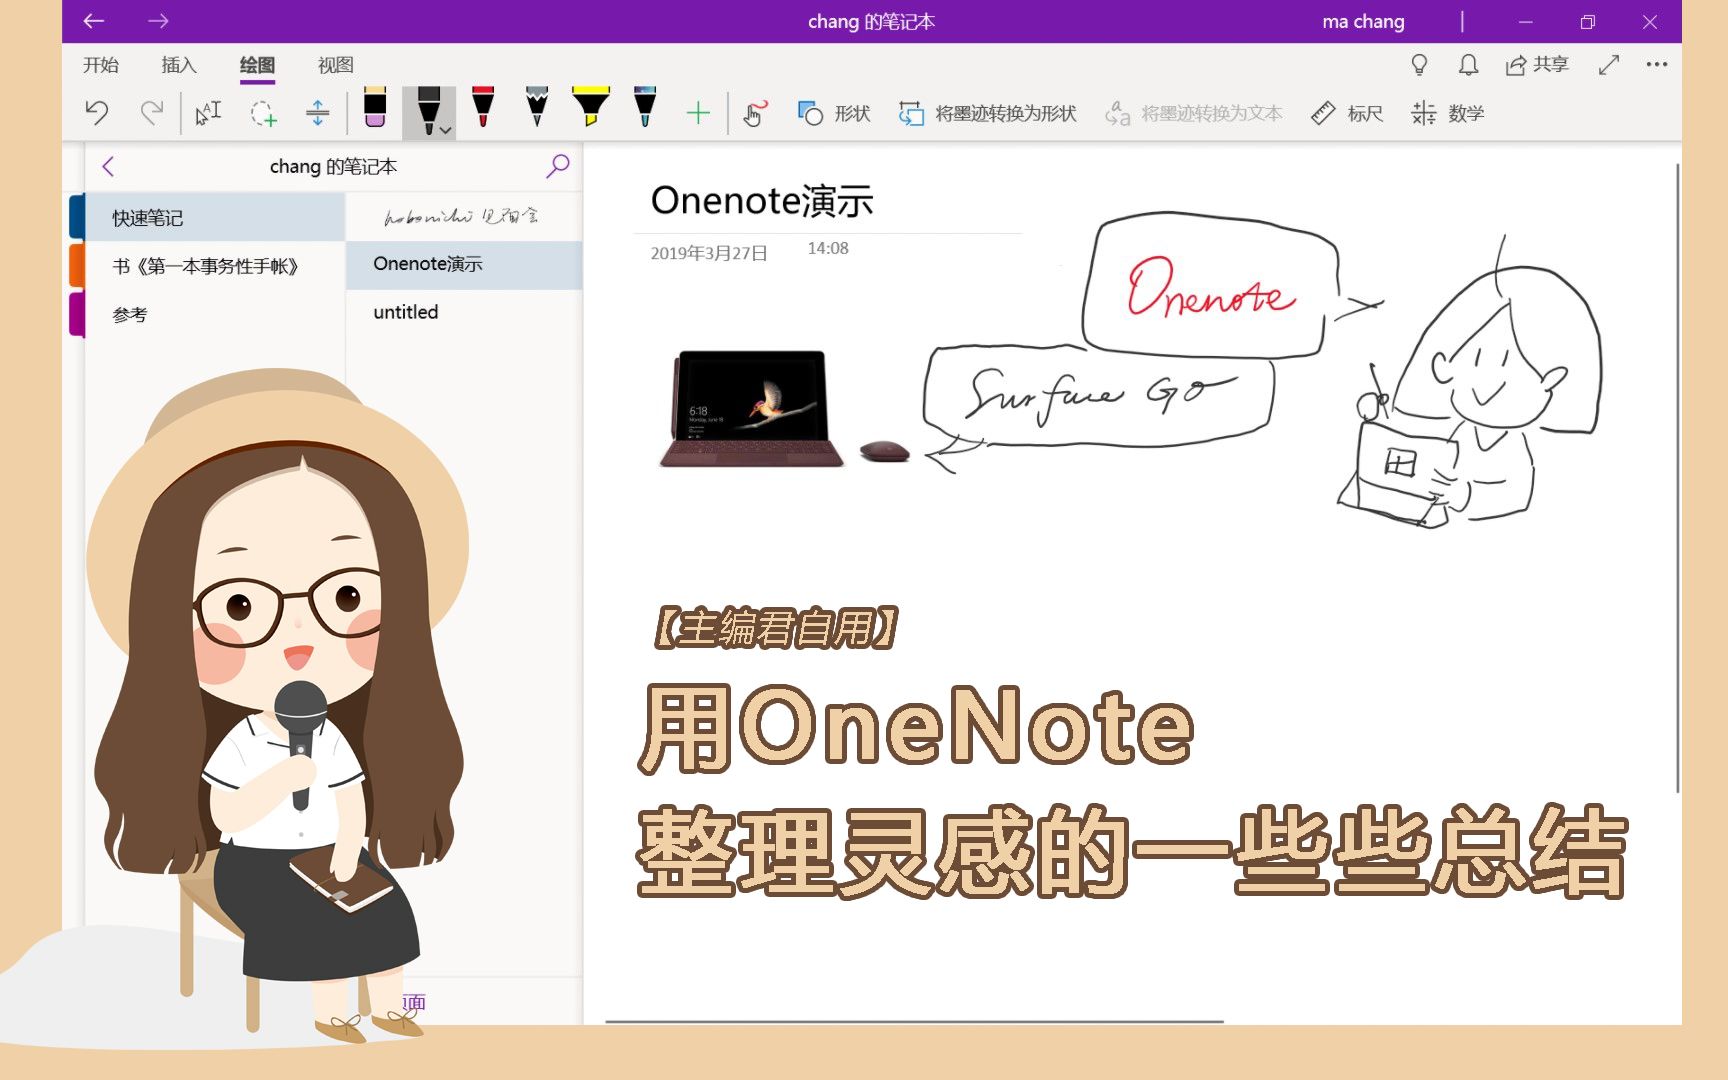Select the Lasso selection tool
The height and width of the screenshot is (1080, 1728).
(263, 113)
